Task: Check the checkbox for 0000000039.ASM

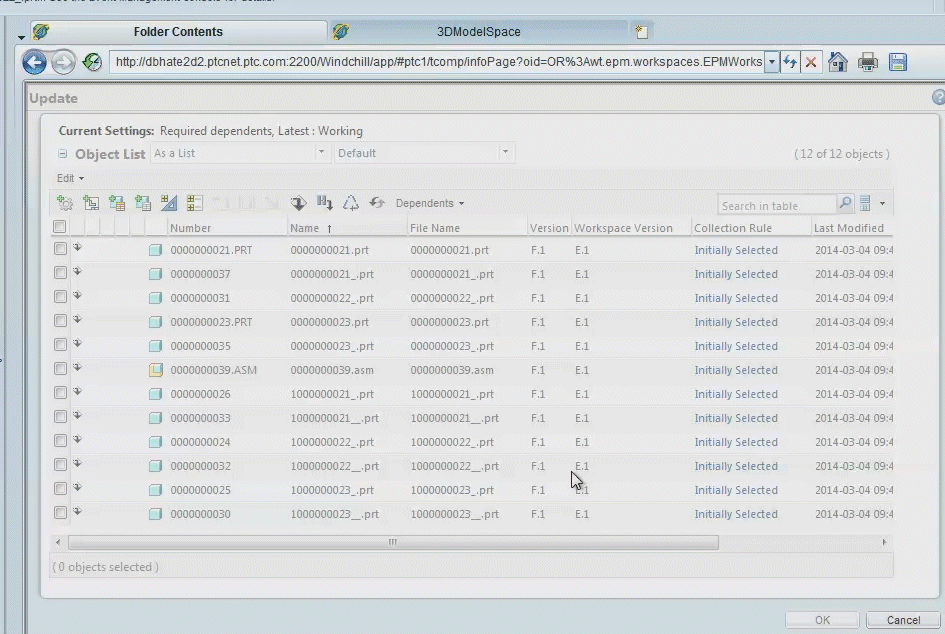Action: [x=59, y=369]
